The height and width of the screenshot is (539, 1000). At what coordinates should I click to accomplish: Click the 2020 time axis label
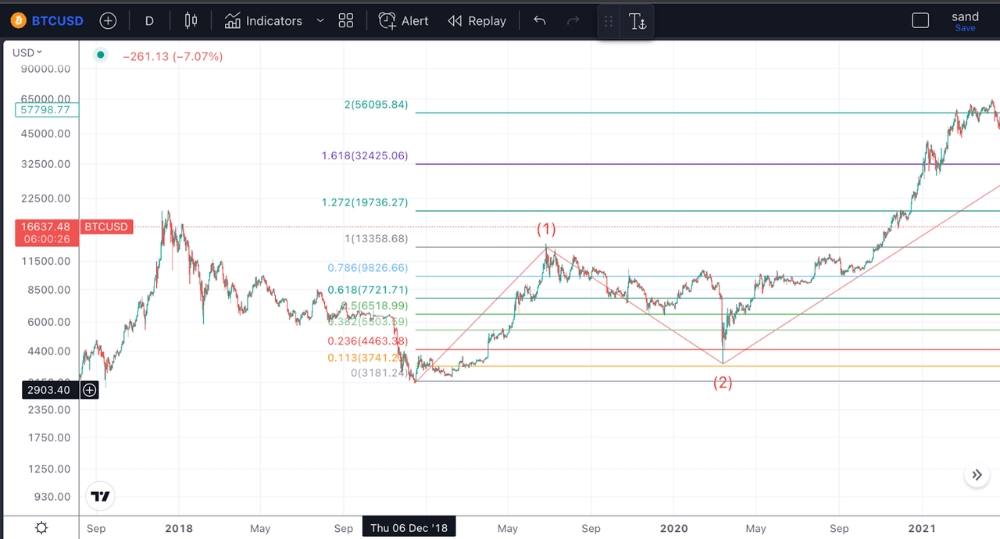(674, 528)
